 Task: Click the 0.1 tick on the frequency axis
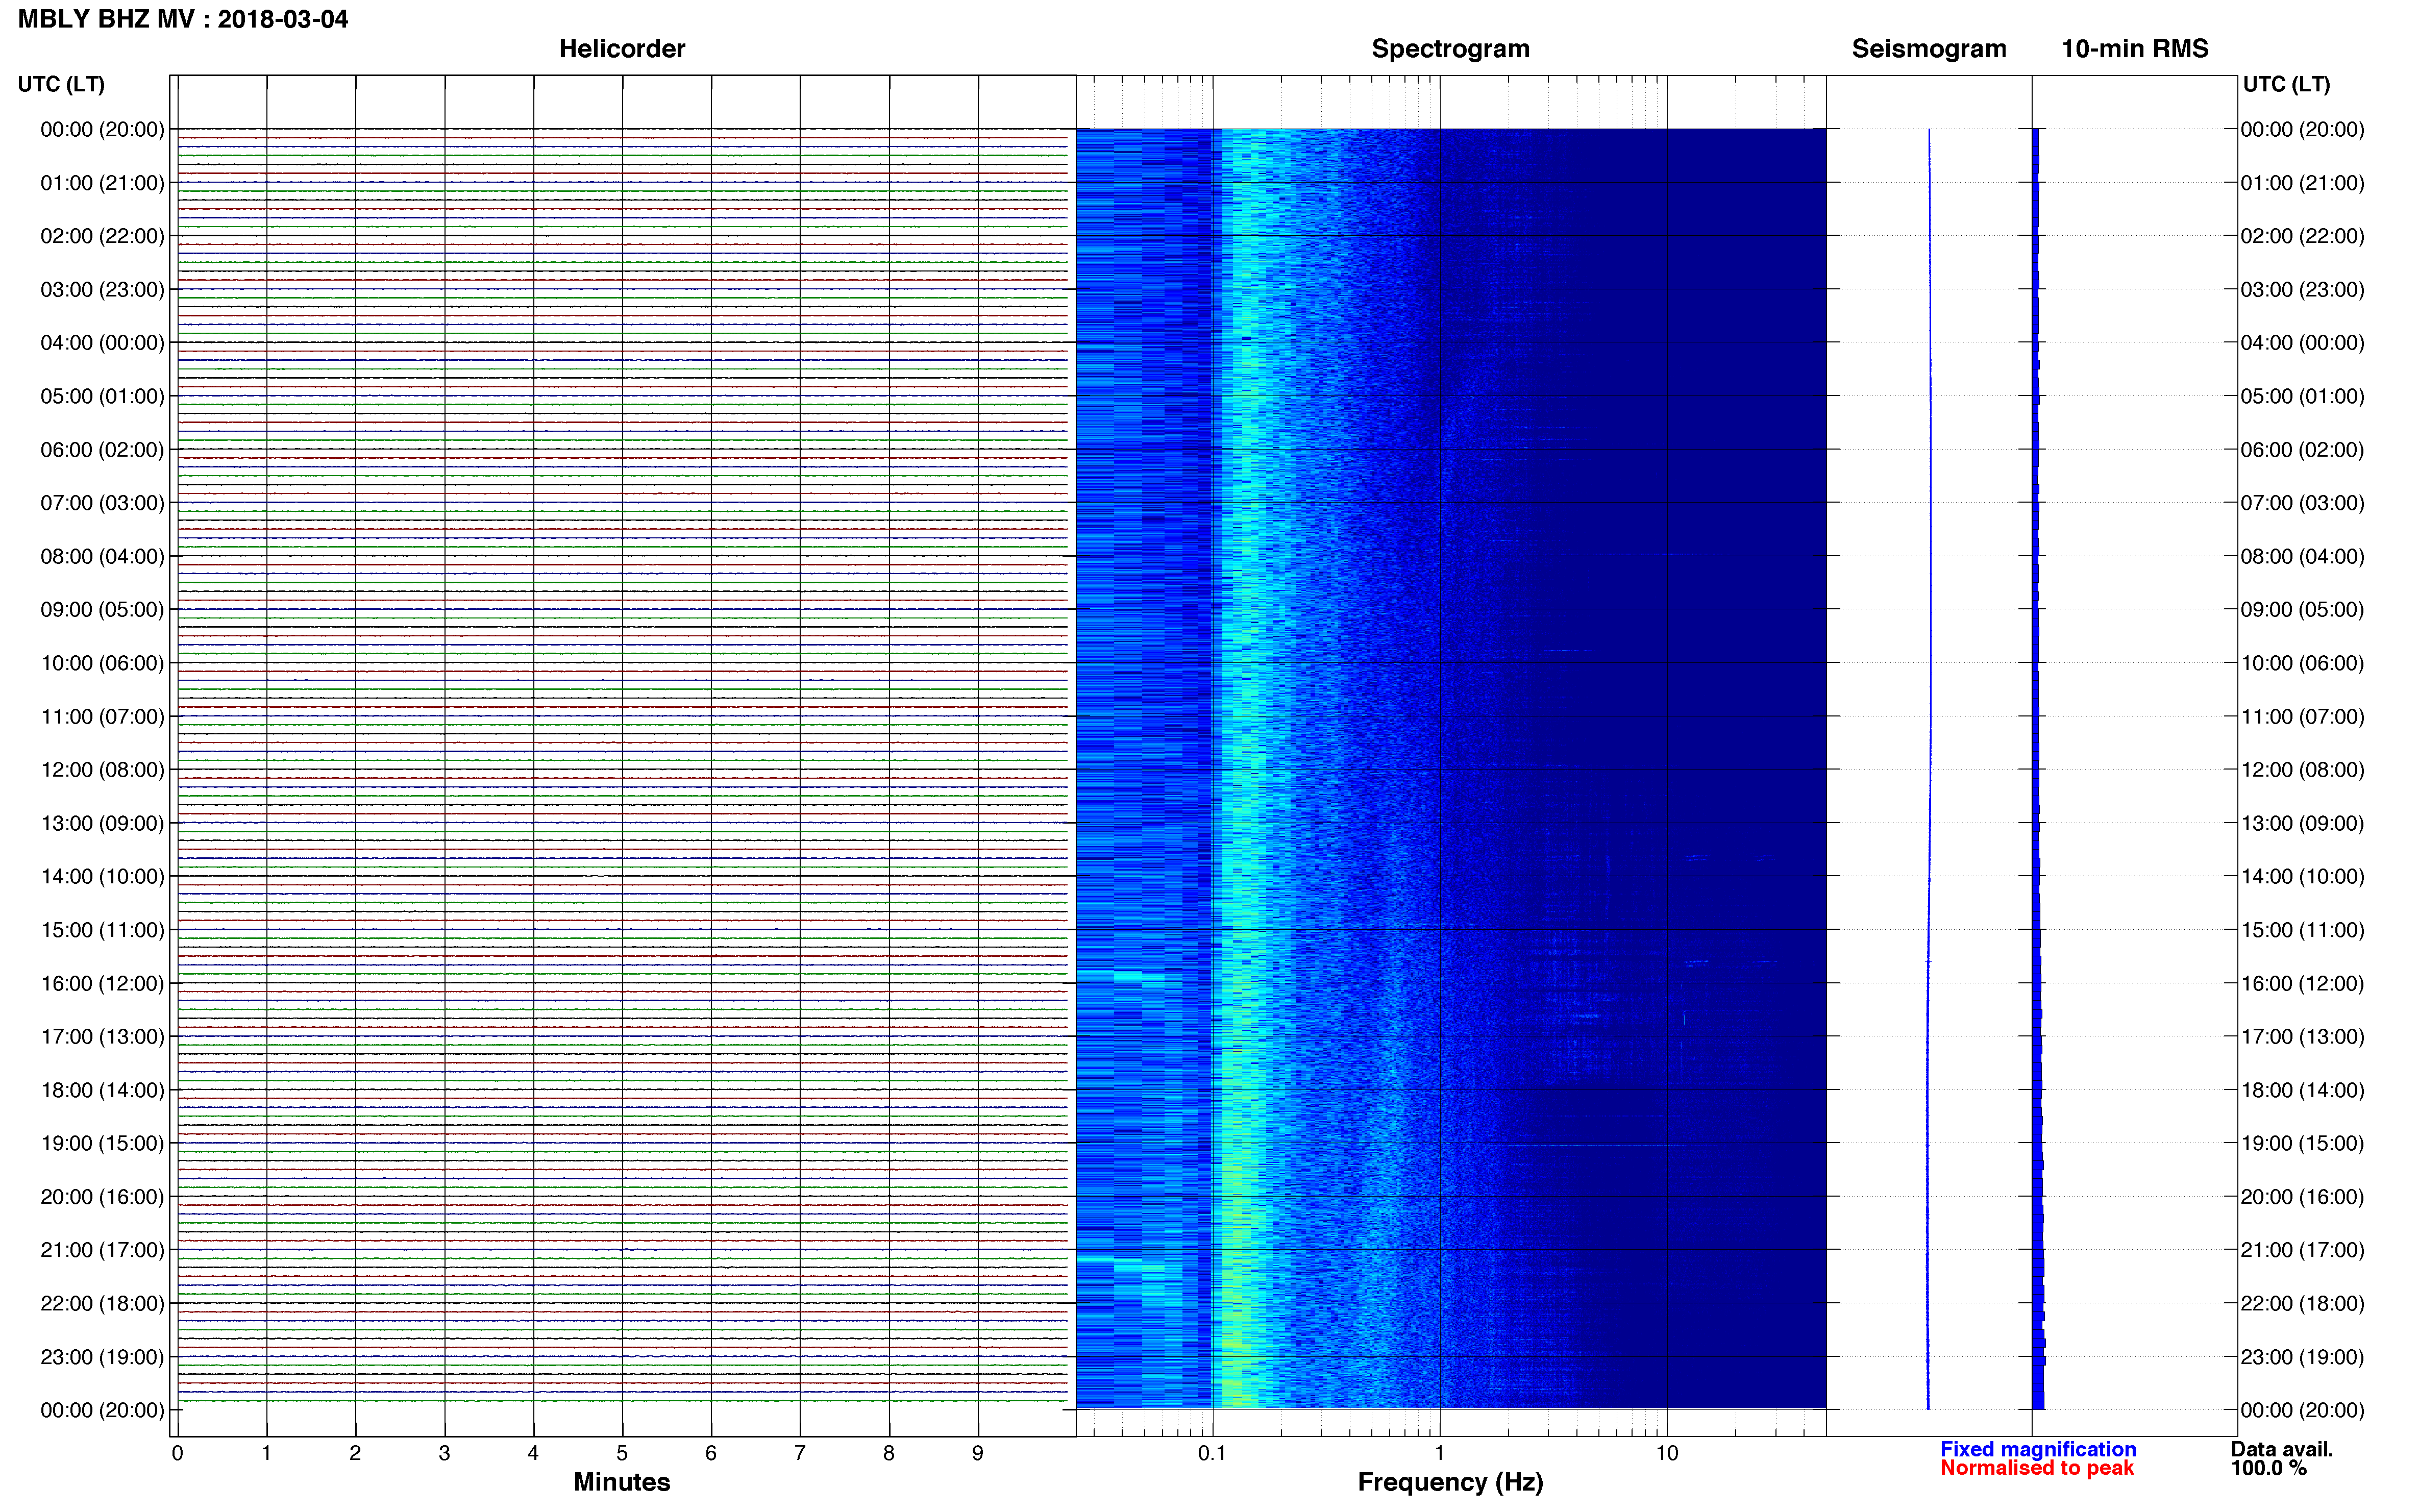coord(1212,1453)
